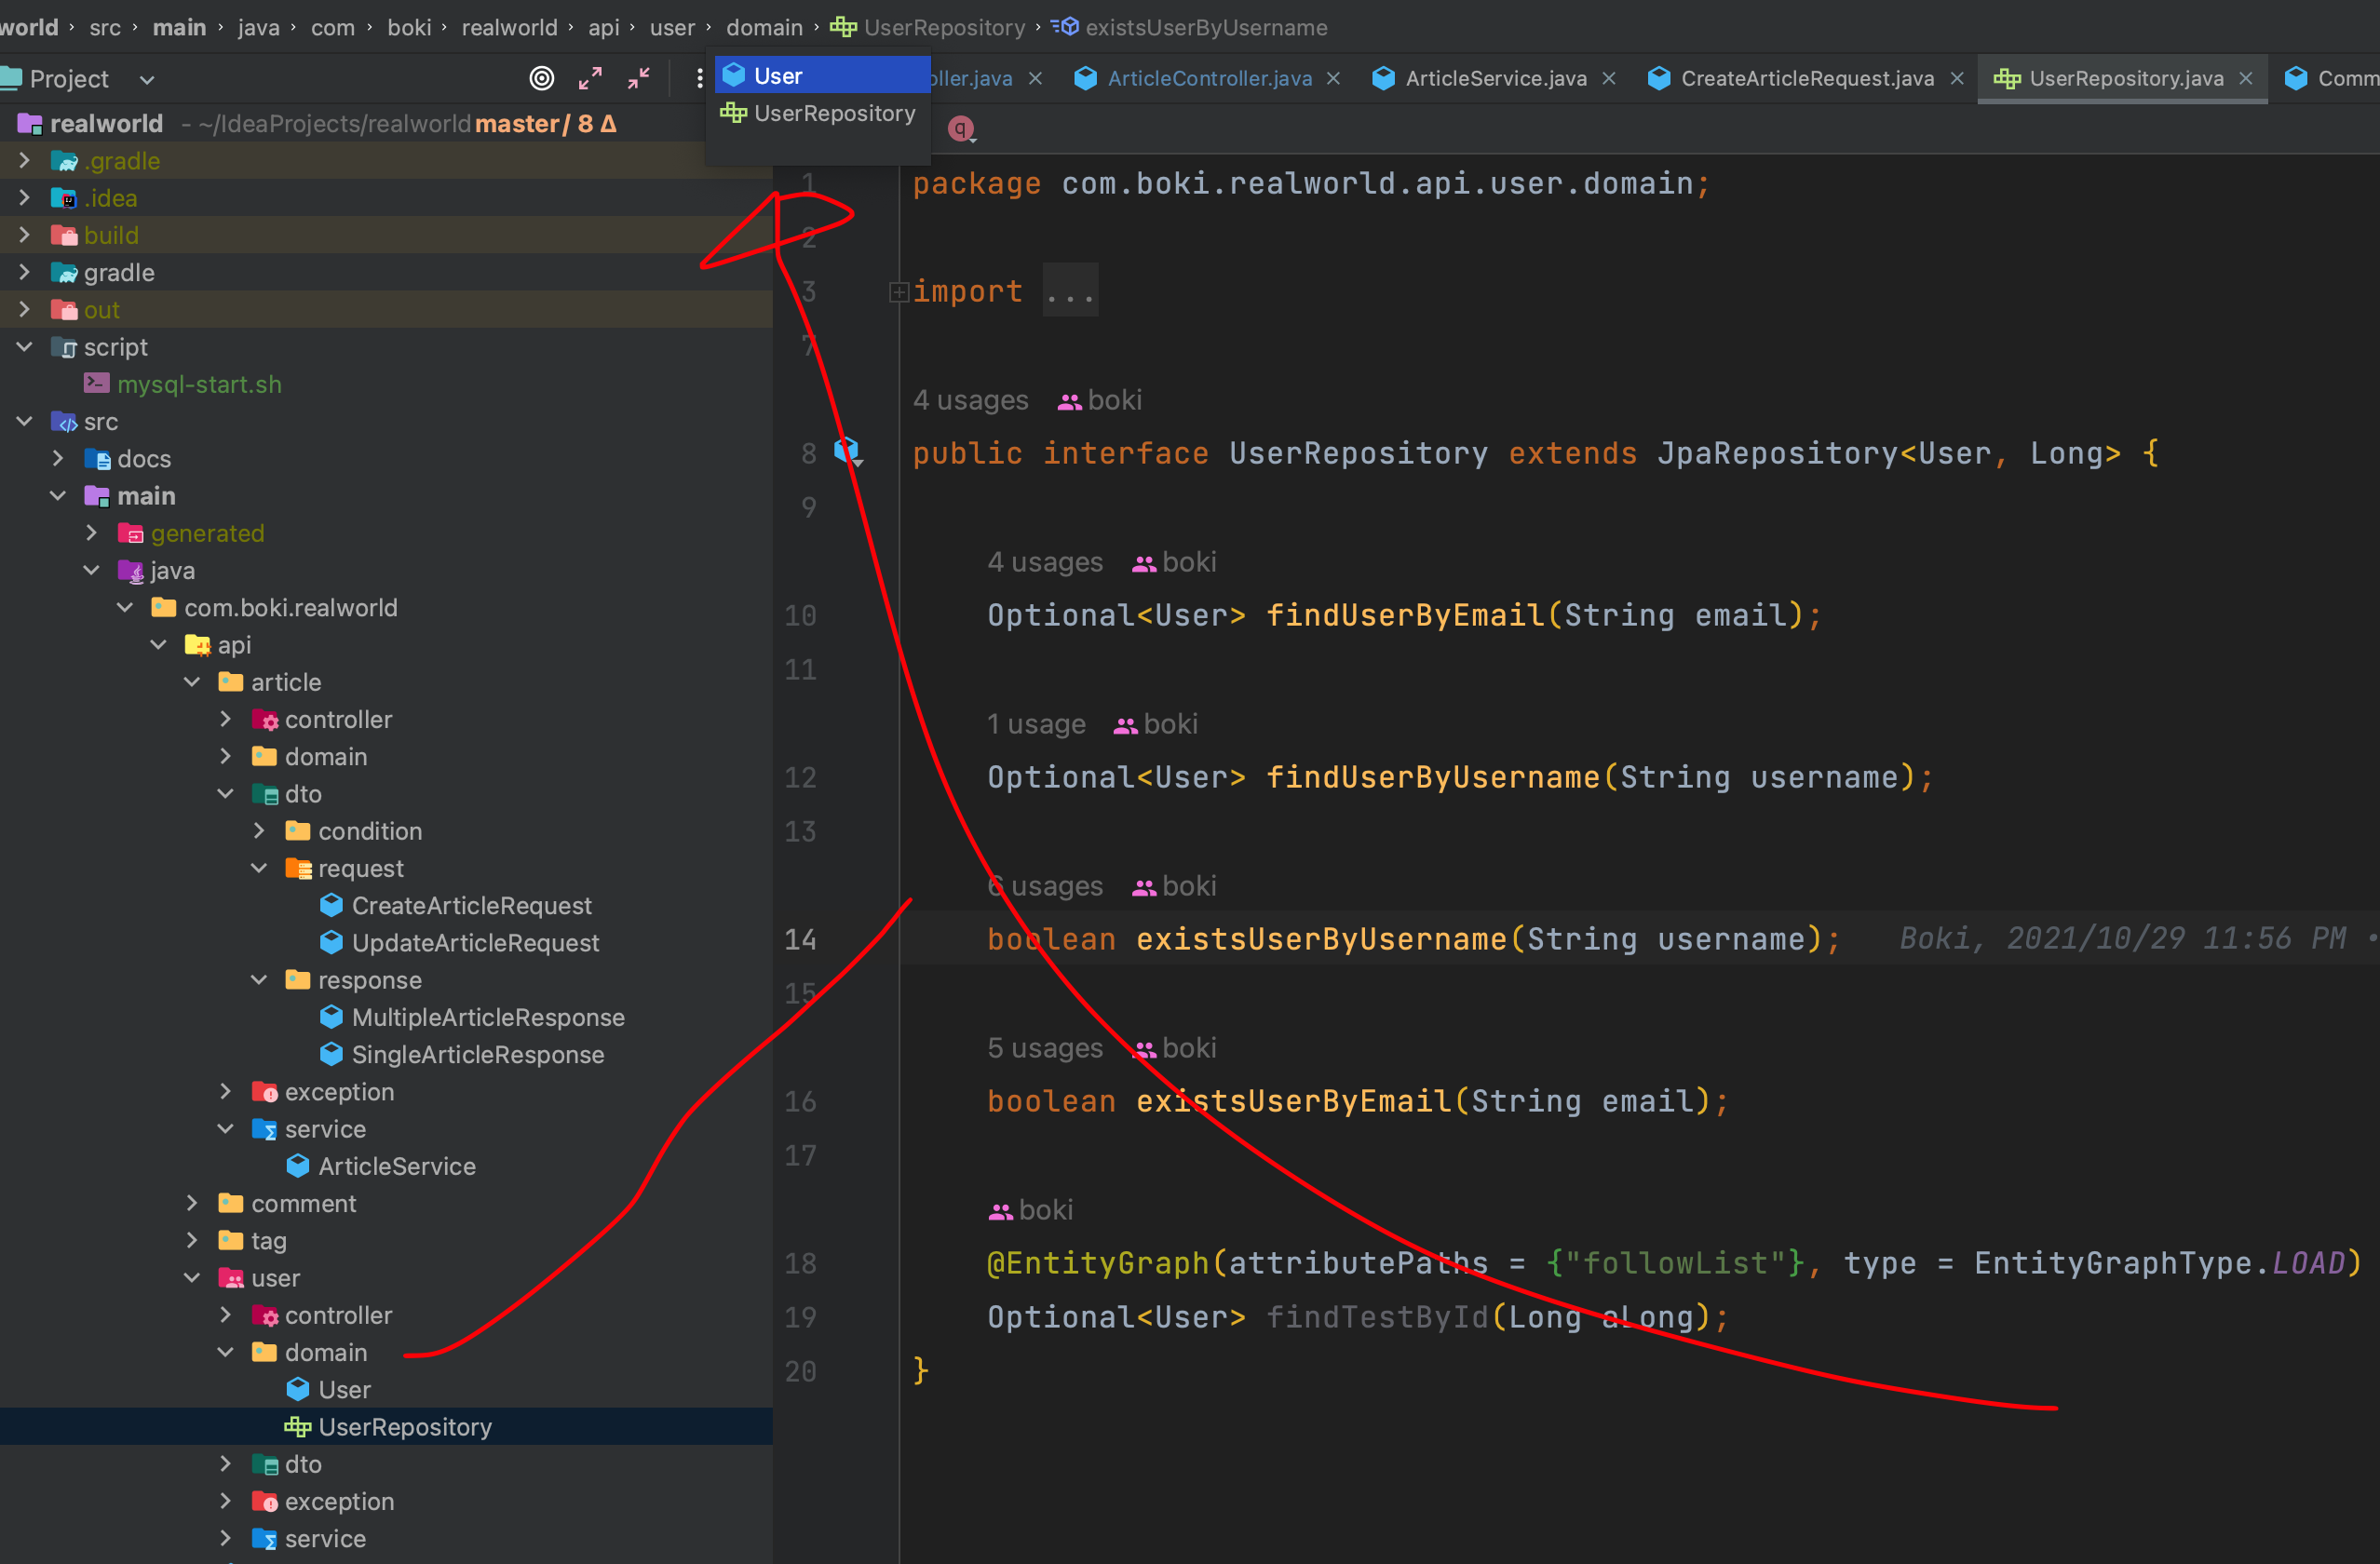The width and height of the screenshot is (2380, 1564).
Task: Select User in the navigation popup
Action: point(778,76)
